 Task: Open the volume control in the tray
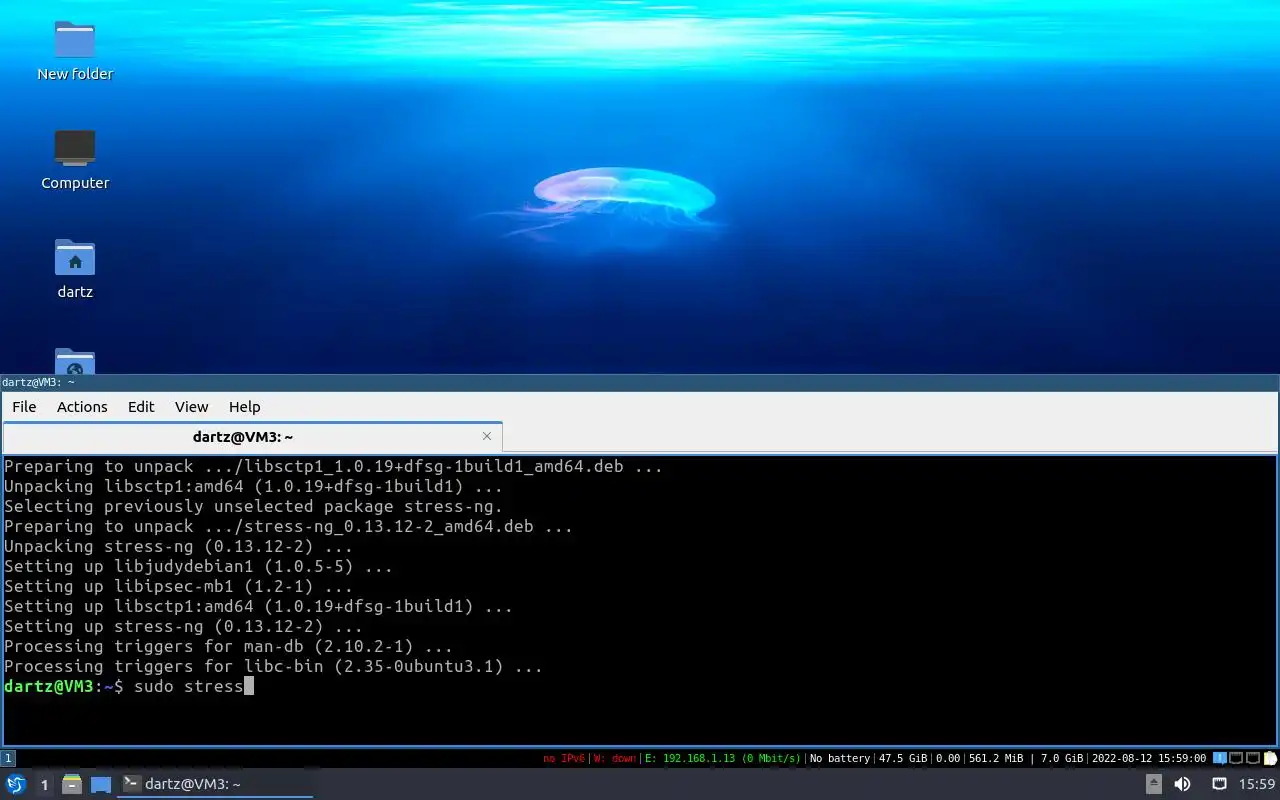(x=1182, y=784)
